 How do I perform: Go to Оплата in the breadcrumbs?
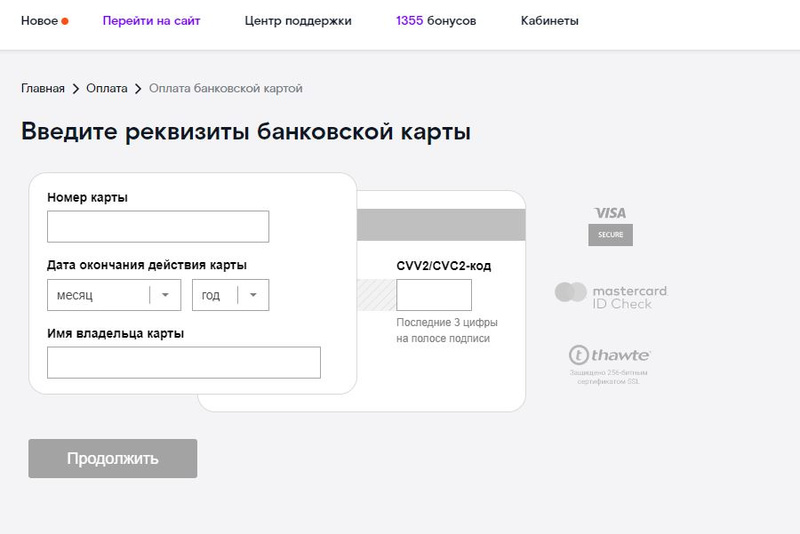tap(107, 89)
